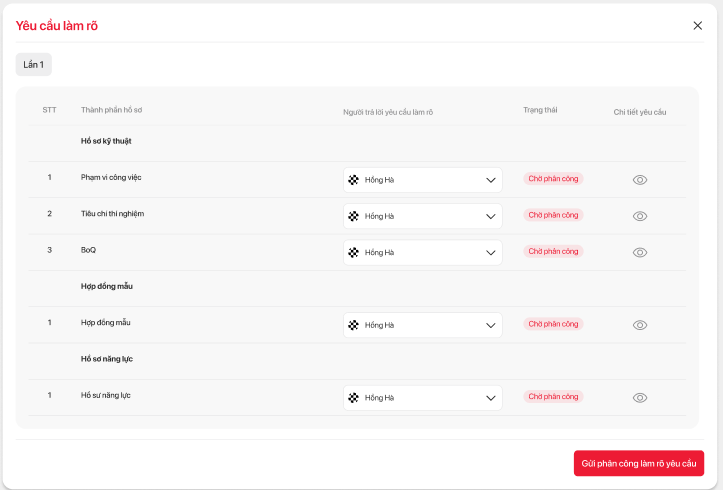View request details for Phạm vi công việc
The height and width of the screenshot is (490, 723).
(640, 180)
